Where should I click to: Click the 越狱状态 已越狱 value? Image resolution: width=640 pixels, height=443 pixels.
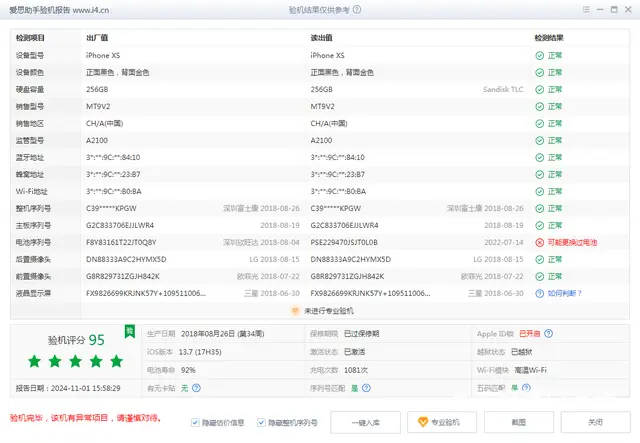(522, 352)
